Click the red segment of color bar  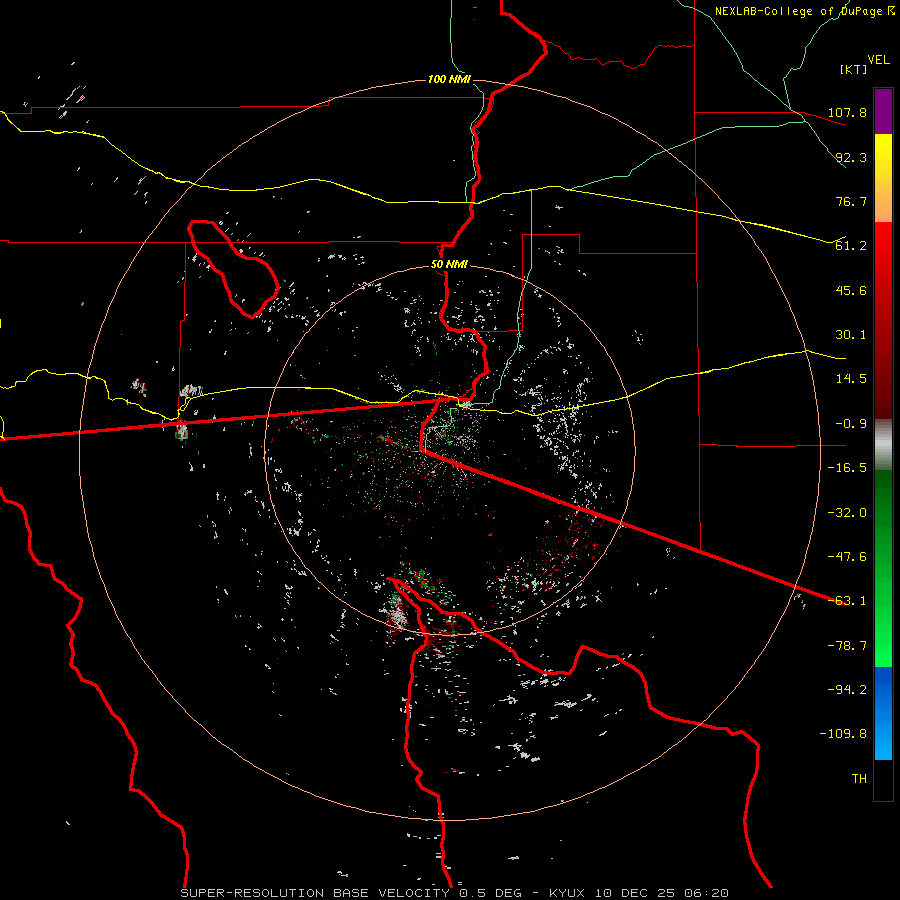[x=883, y=320]
